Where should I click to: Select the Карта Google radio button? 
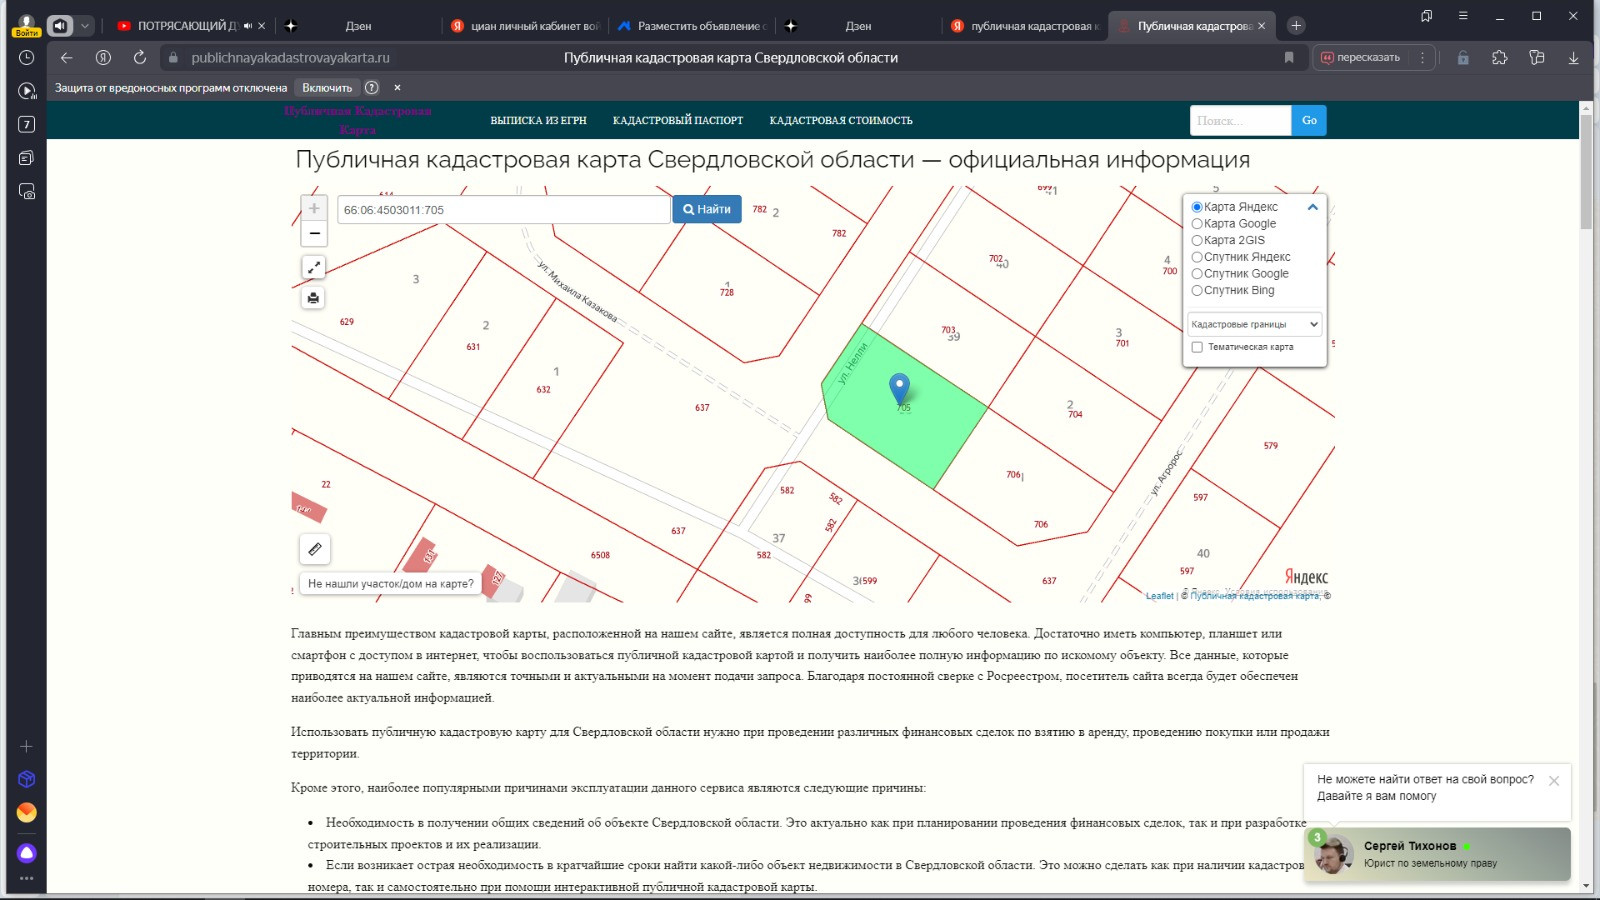1197,224
